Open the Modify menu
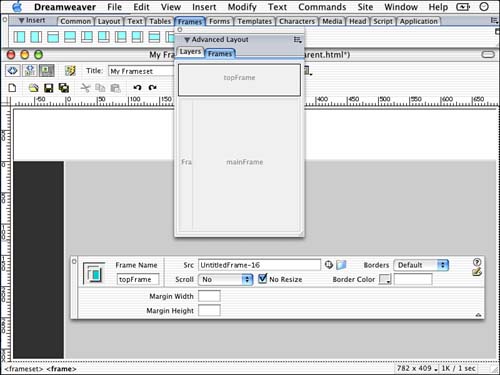500x375 pixels. (x=242, y=7)
